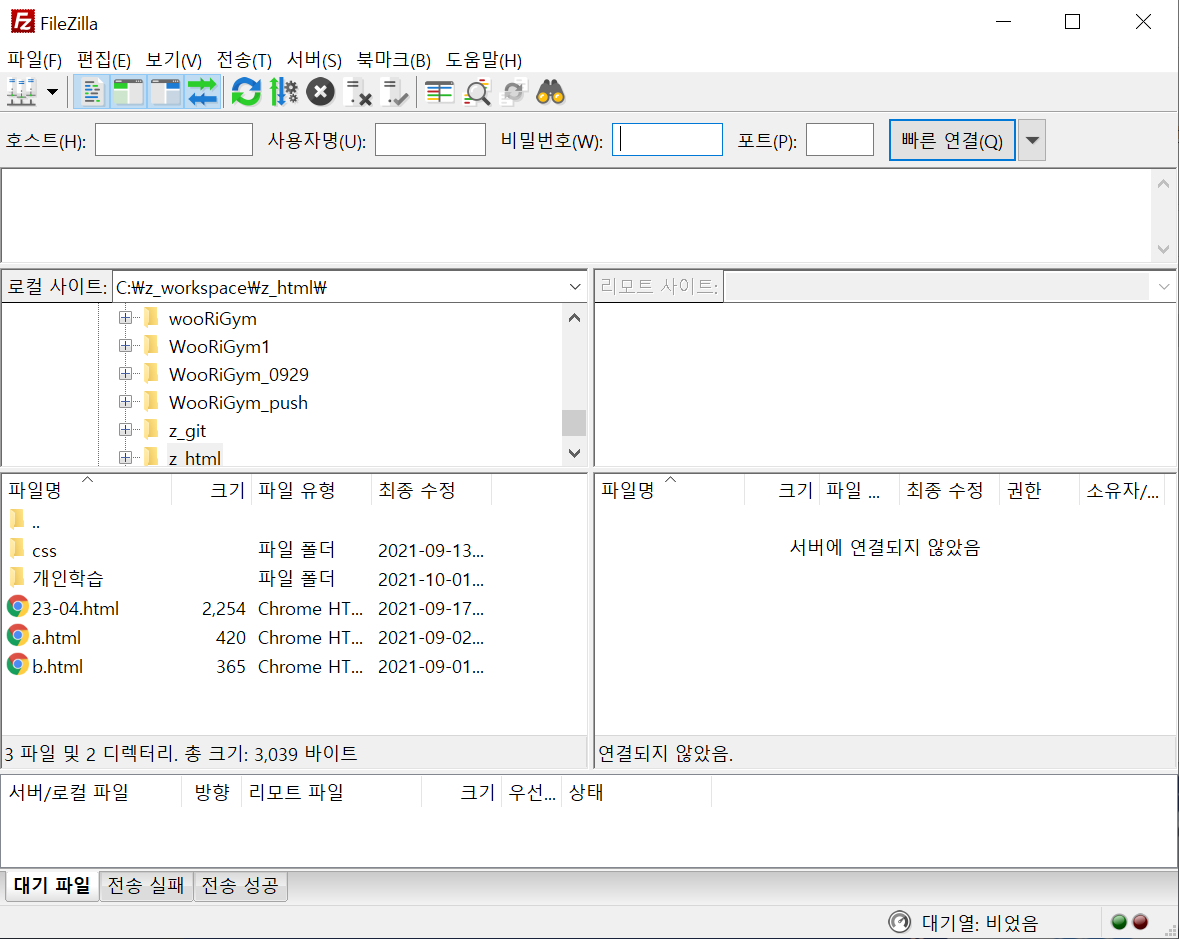Toggle remote directory tree display
This screenshot has height=939, width=1179.
pos(165,92)
